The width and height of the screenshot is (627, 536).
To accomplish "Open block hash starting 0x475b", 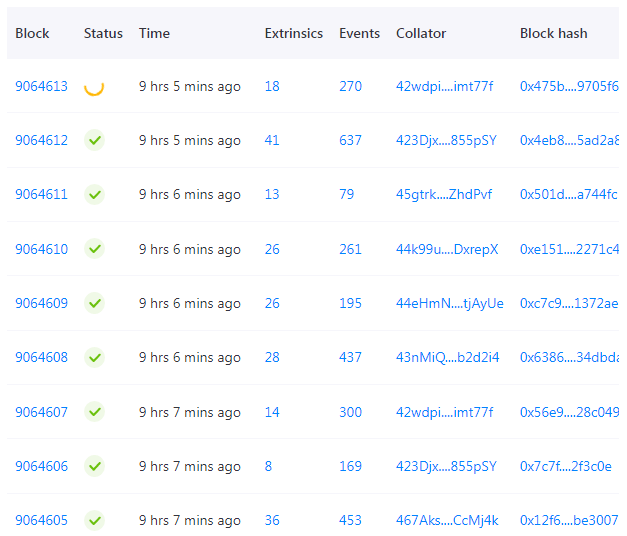I will click(569, 86).
